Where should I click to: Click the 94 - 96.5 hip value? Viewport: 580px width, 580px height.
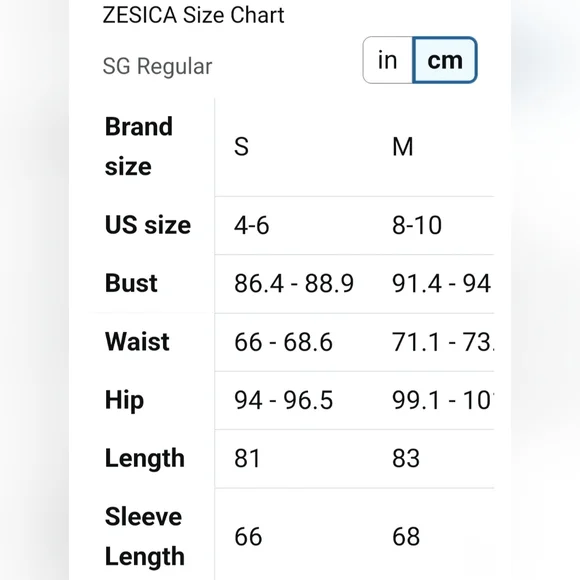(284, 400)
